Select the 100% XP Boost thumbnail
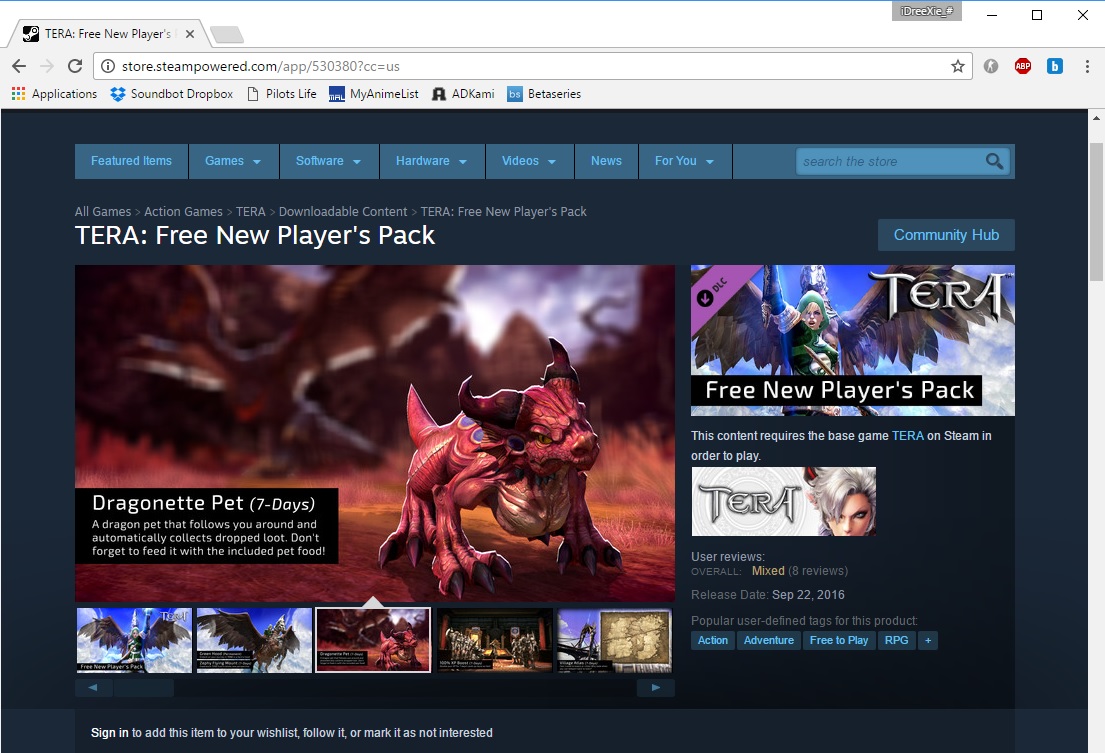The height and width of the screenshot is (753, 1105). 494,640
